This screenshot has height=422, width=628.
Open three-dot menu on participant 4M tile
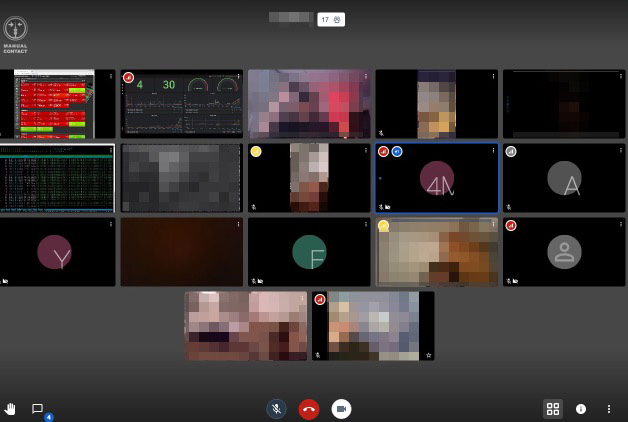(493, 151)
